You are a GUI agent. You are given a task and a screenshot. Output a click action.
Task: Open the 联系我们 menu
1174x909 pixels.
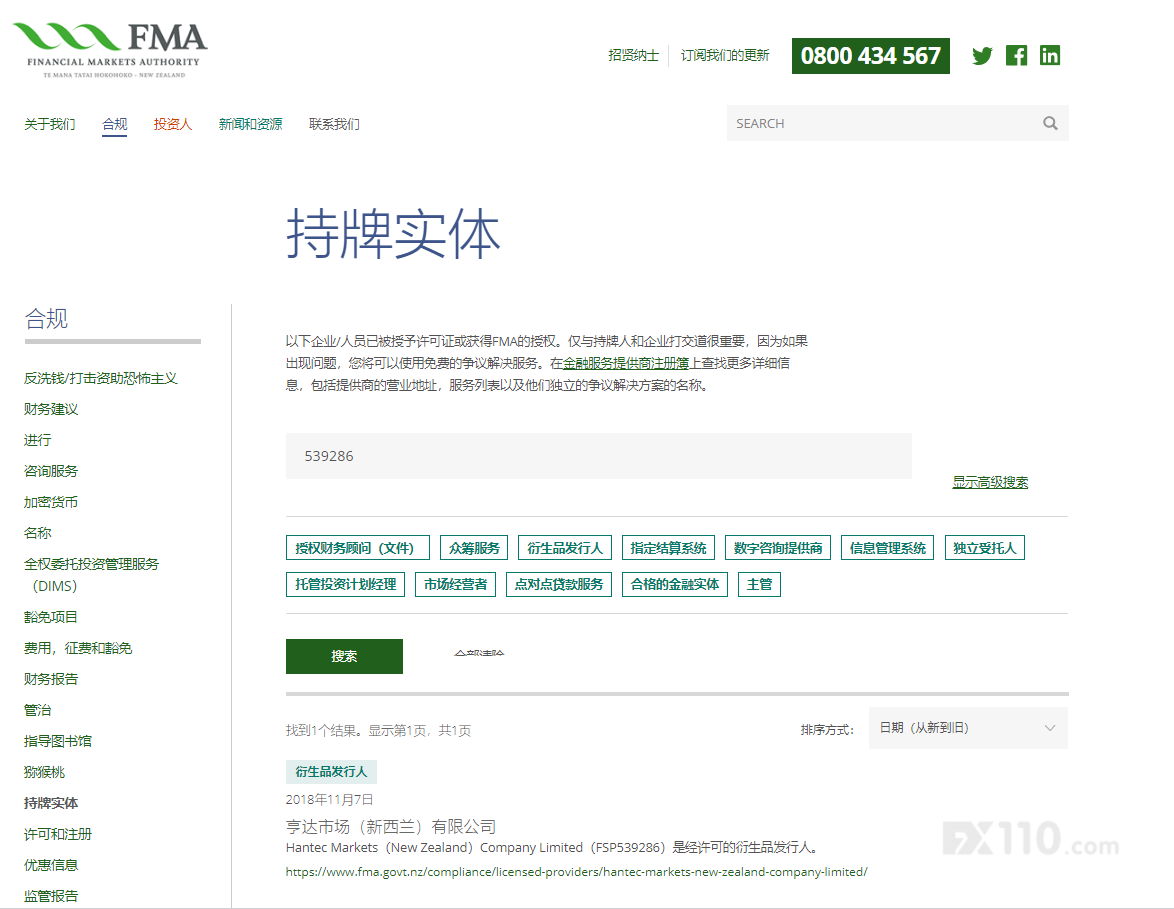tap(334, 124)
